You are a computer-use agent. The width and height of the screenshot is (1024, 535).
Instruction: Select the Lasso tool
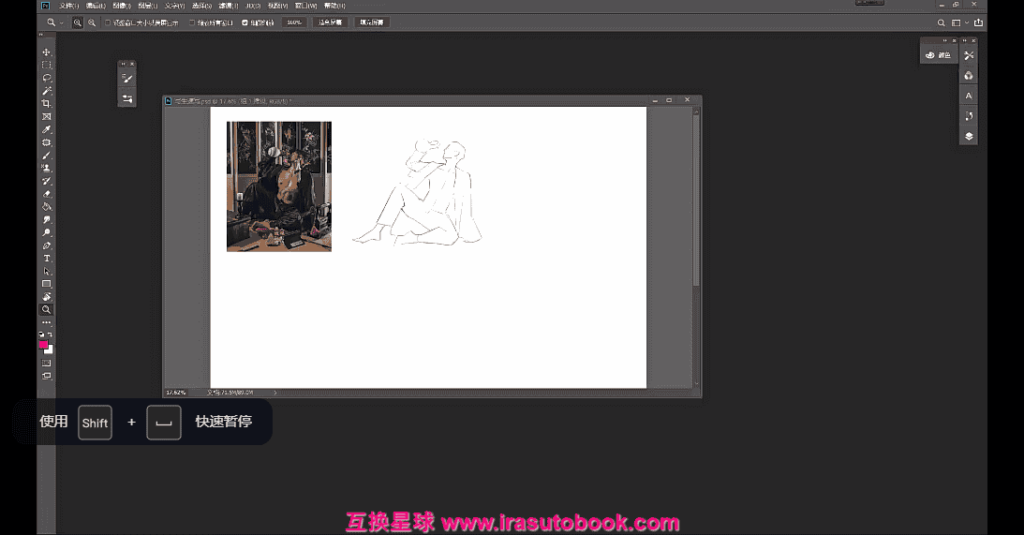pos(46,78)
